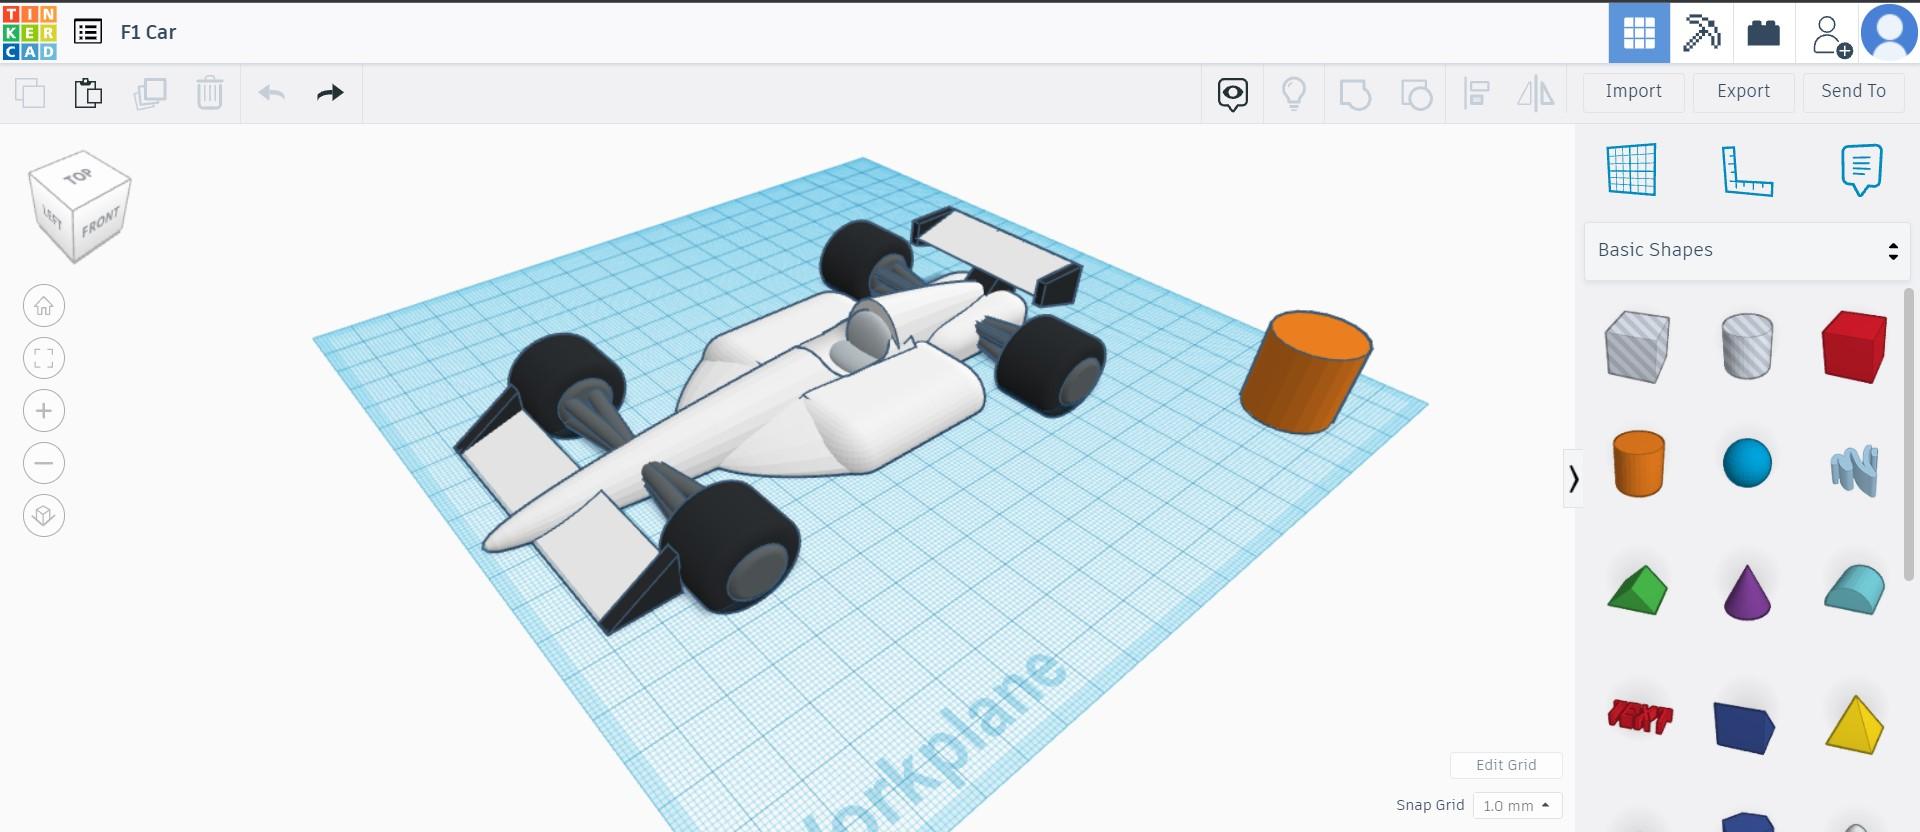Click the Duplicate and repeat icon

[150, 93]
